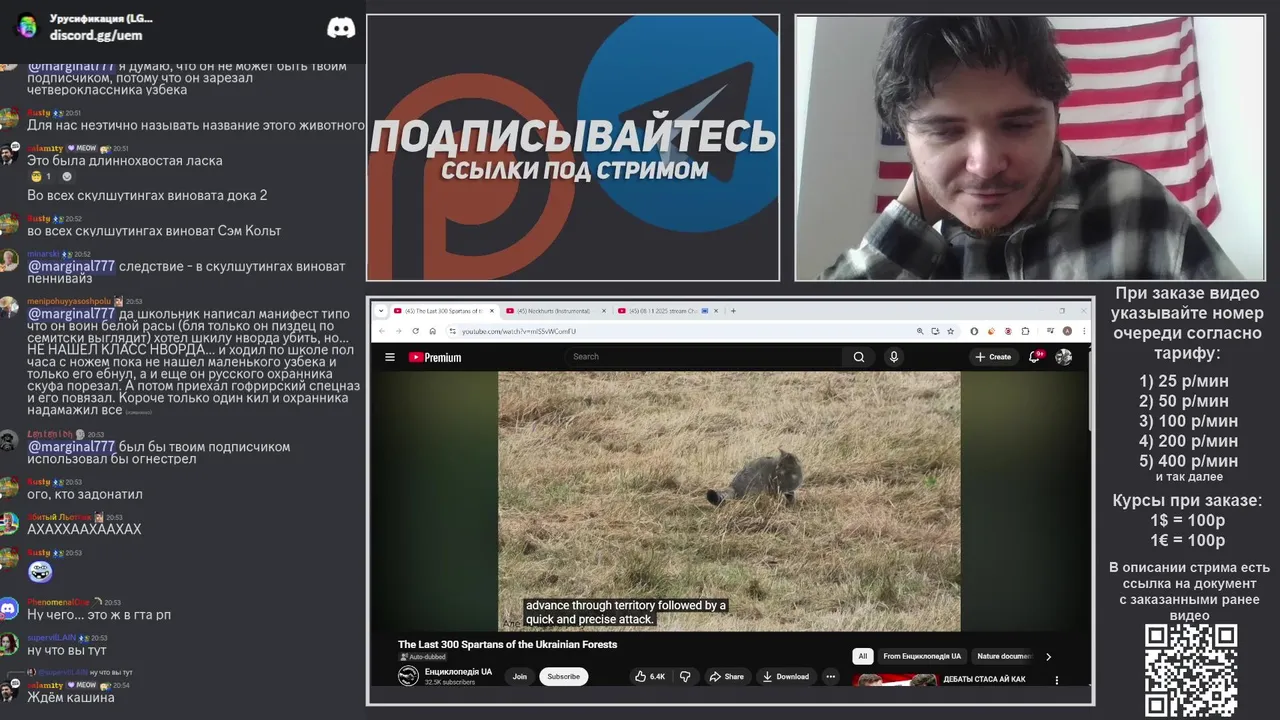Close the Nockhurts (Instrumental) tab
Screen dimensions: 1280x720
604,311
